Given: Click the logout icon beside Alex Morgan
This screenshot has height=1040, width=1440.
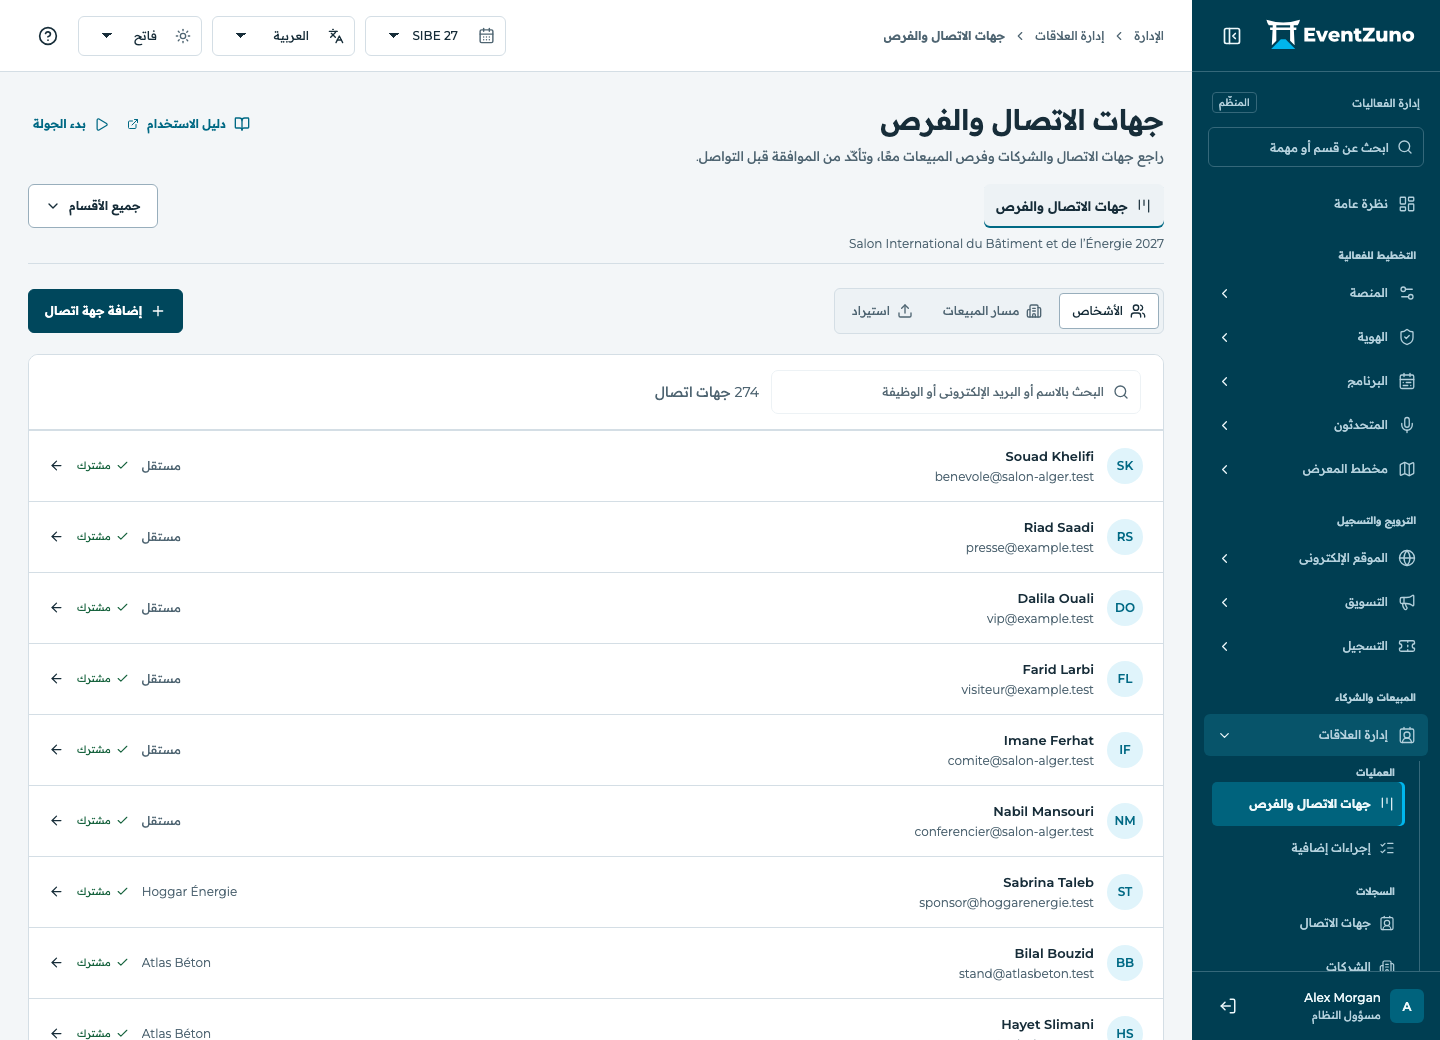Looking at the screenshot, I should pyautogui.click(x=1228, y=1006).
